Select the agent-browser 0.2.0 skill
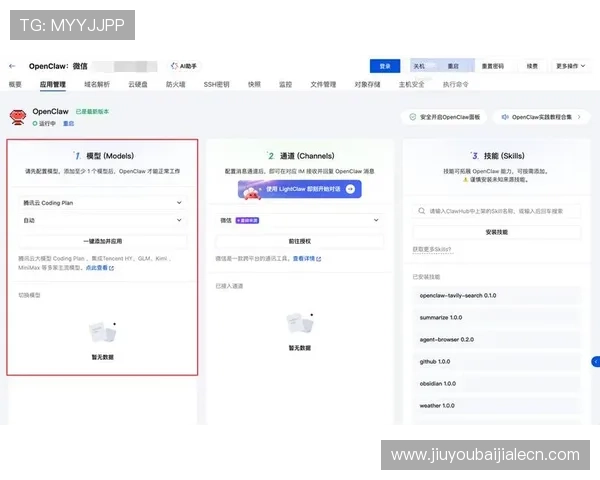Viewport: 600px width, 480px height. (497, 340)
